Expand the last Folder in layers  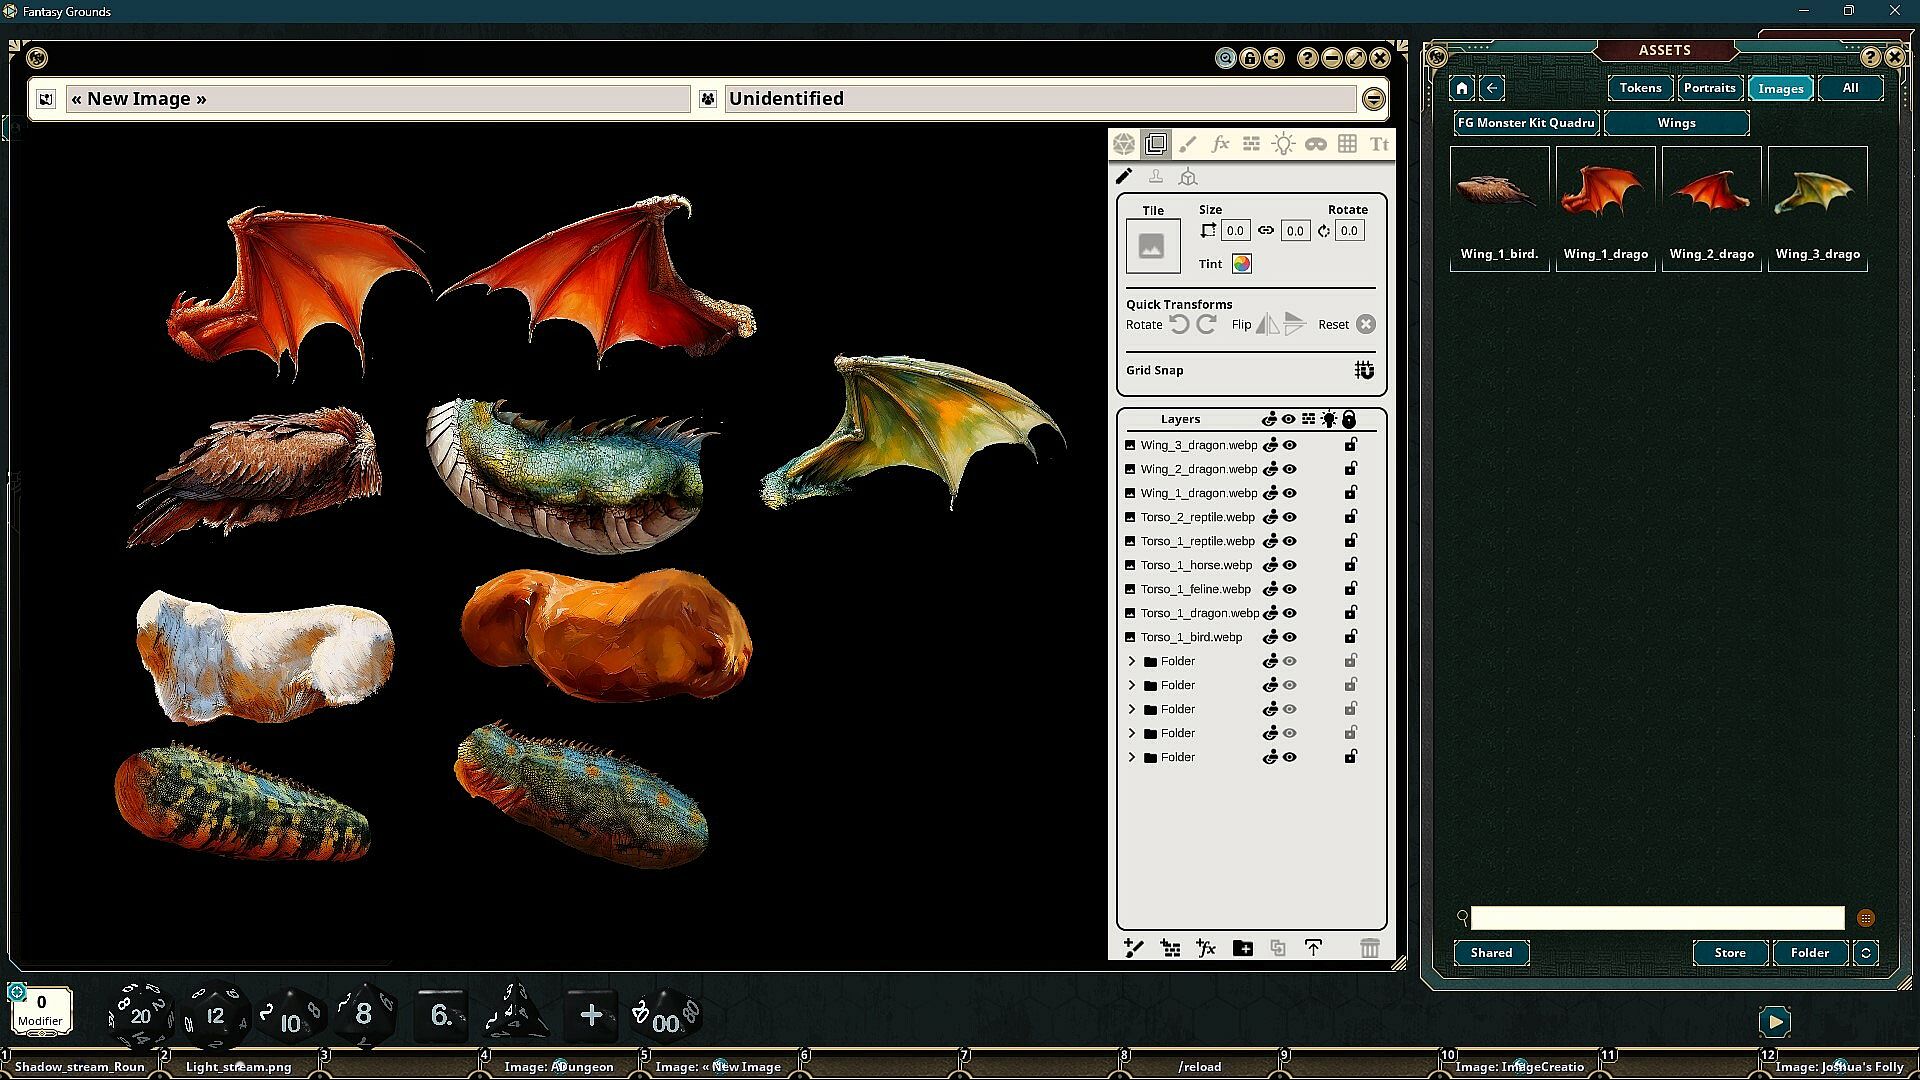point(1132,757)
